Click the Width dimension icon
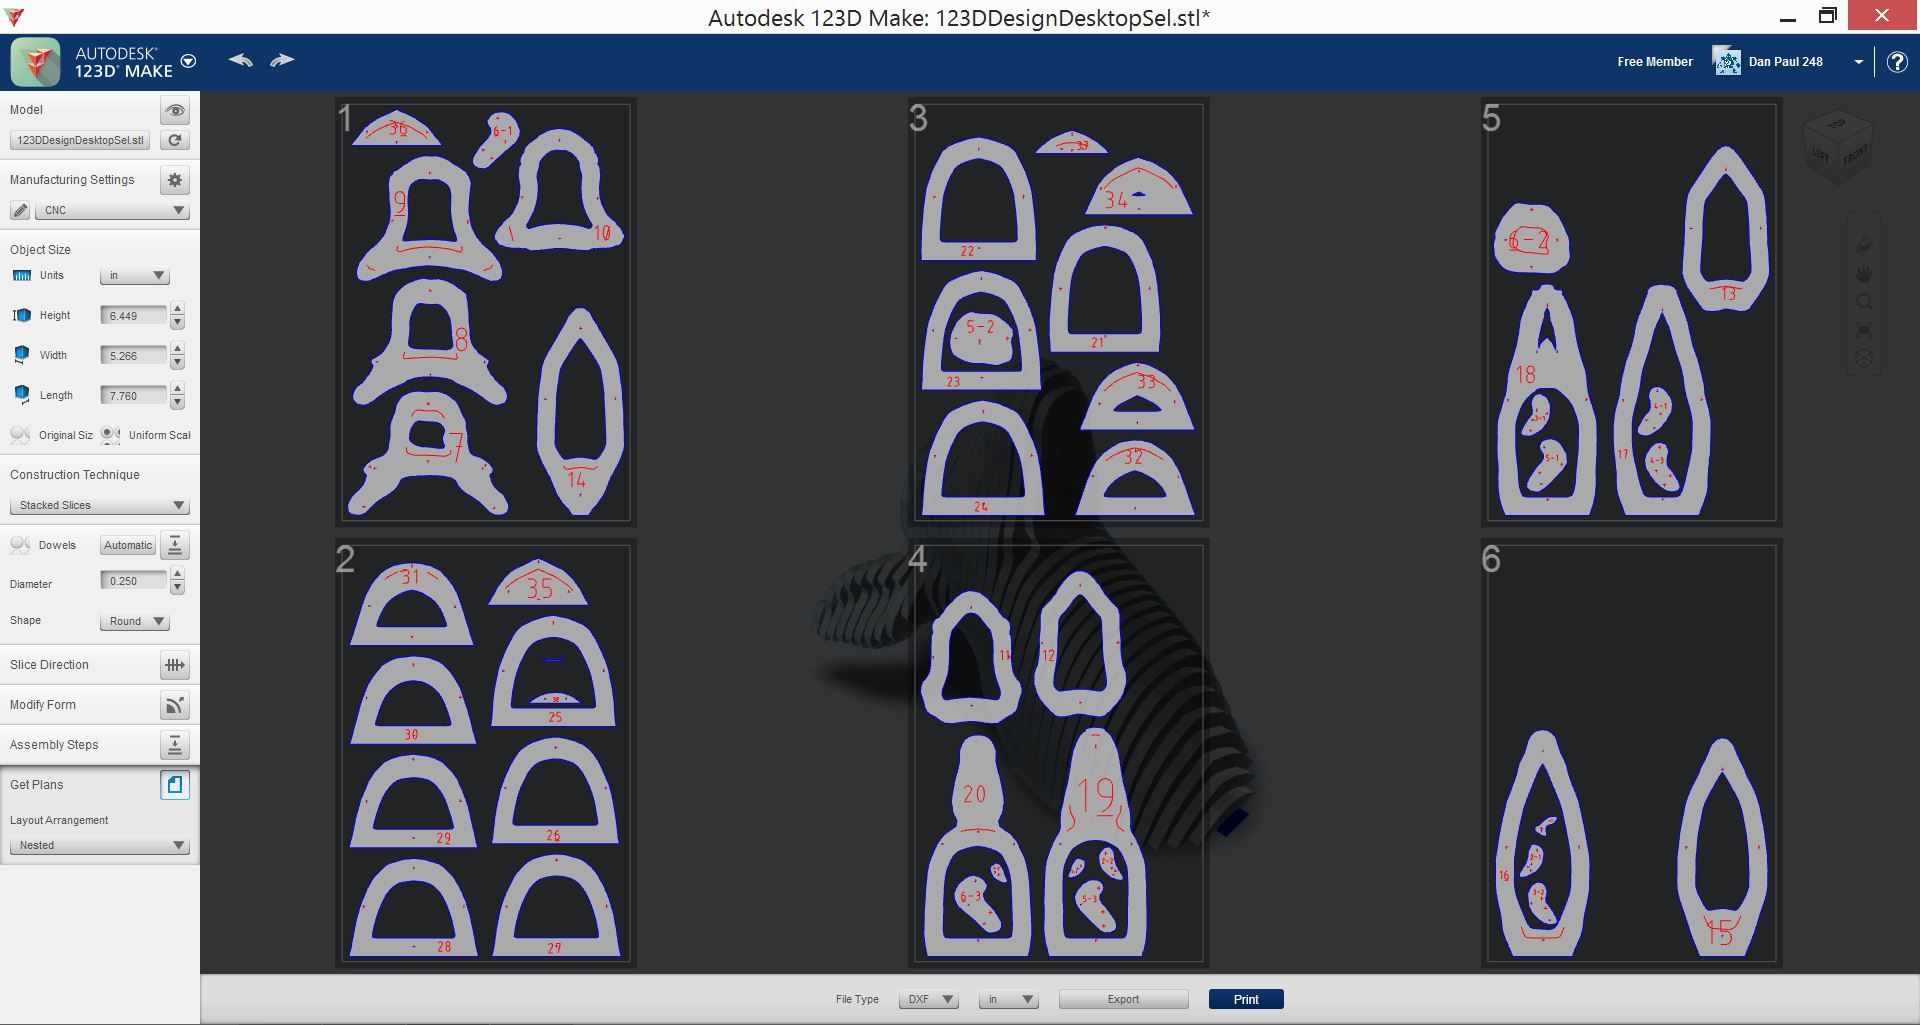The height and width of the screenshot is (1025, 1920). pyautogui.click(x=22, y=355)
